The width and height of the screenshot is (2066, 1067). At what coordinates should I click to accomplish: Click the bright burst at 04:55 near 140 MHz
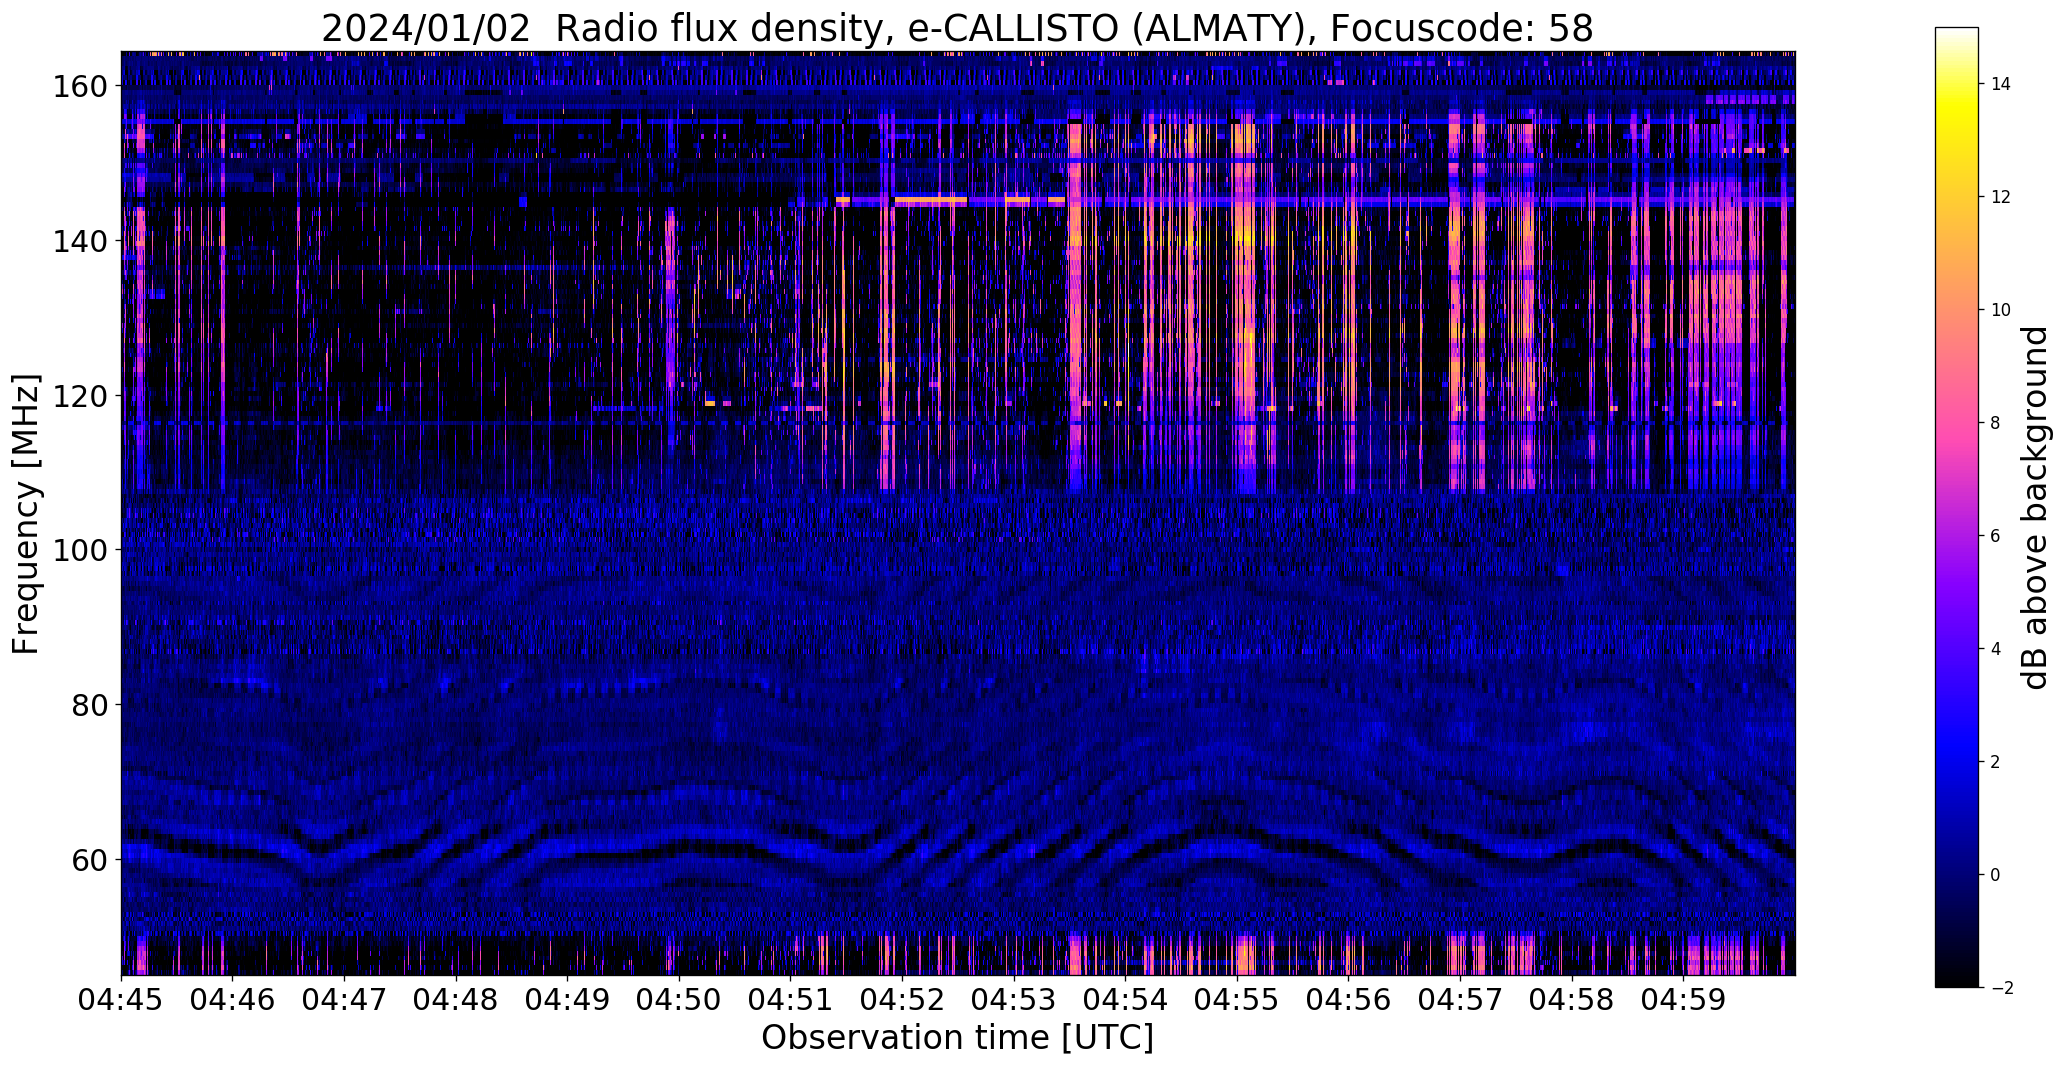[1244, 240]
